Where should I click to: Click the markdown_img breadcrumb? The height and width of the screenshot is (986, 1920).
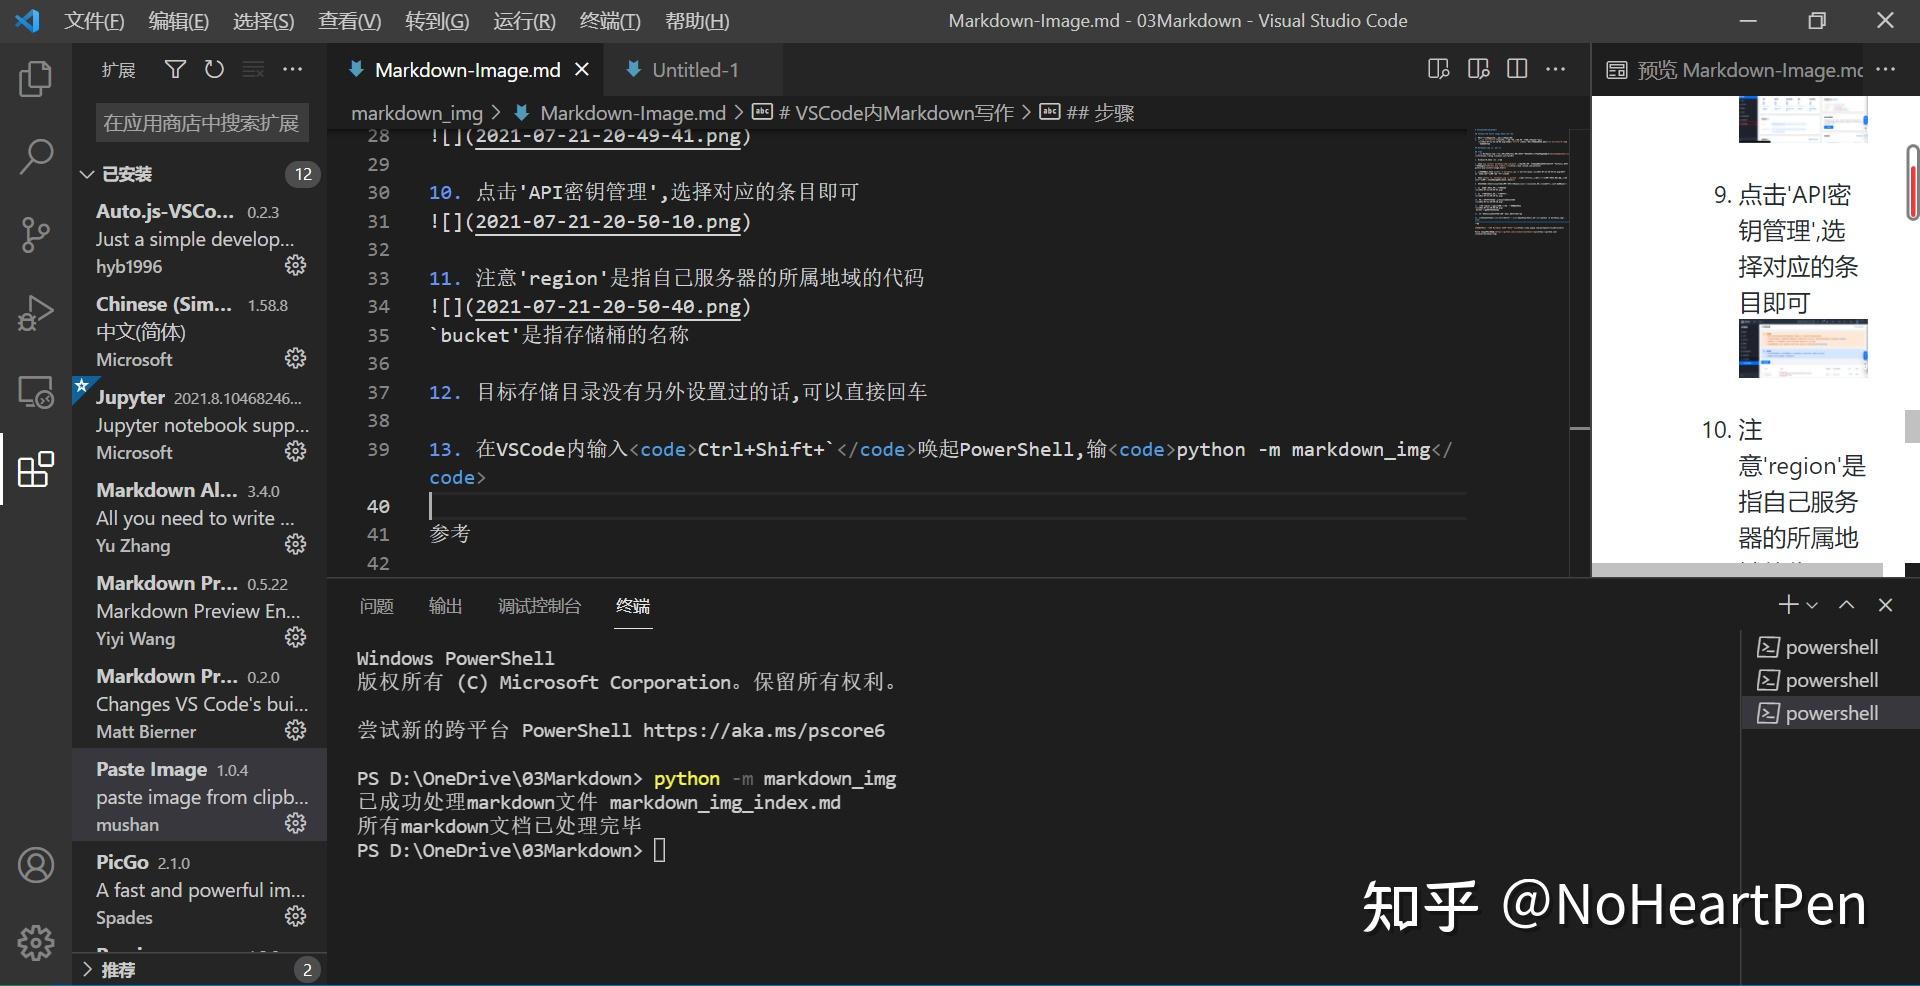[417, 112]
